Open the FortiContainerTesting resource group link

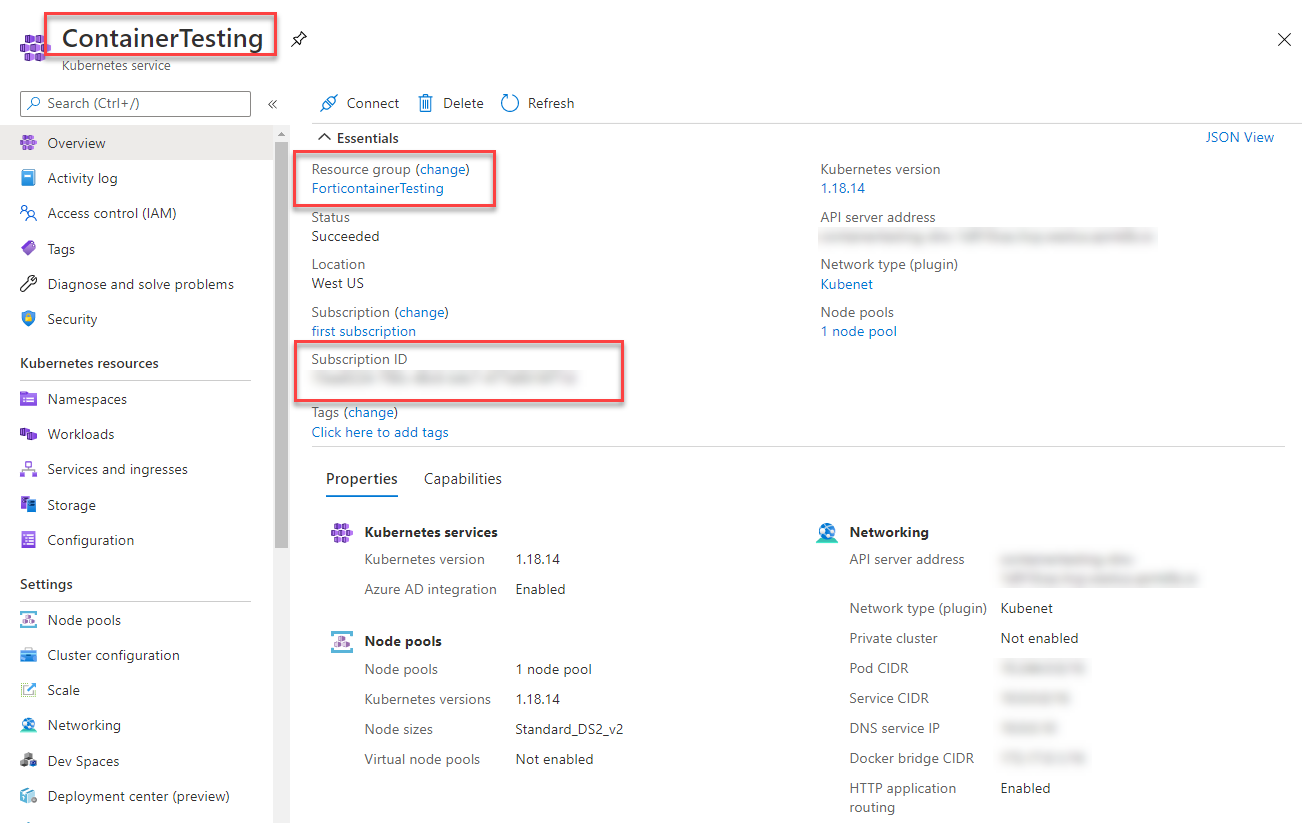tap(378, 188)
